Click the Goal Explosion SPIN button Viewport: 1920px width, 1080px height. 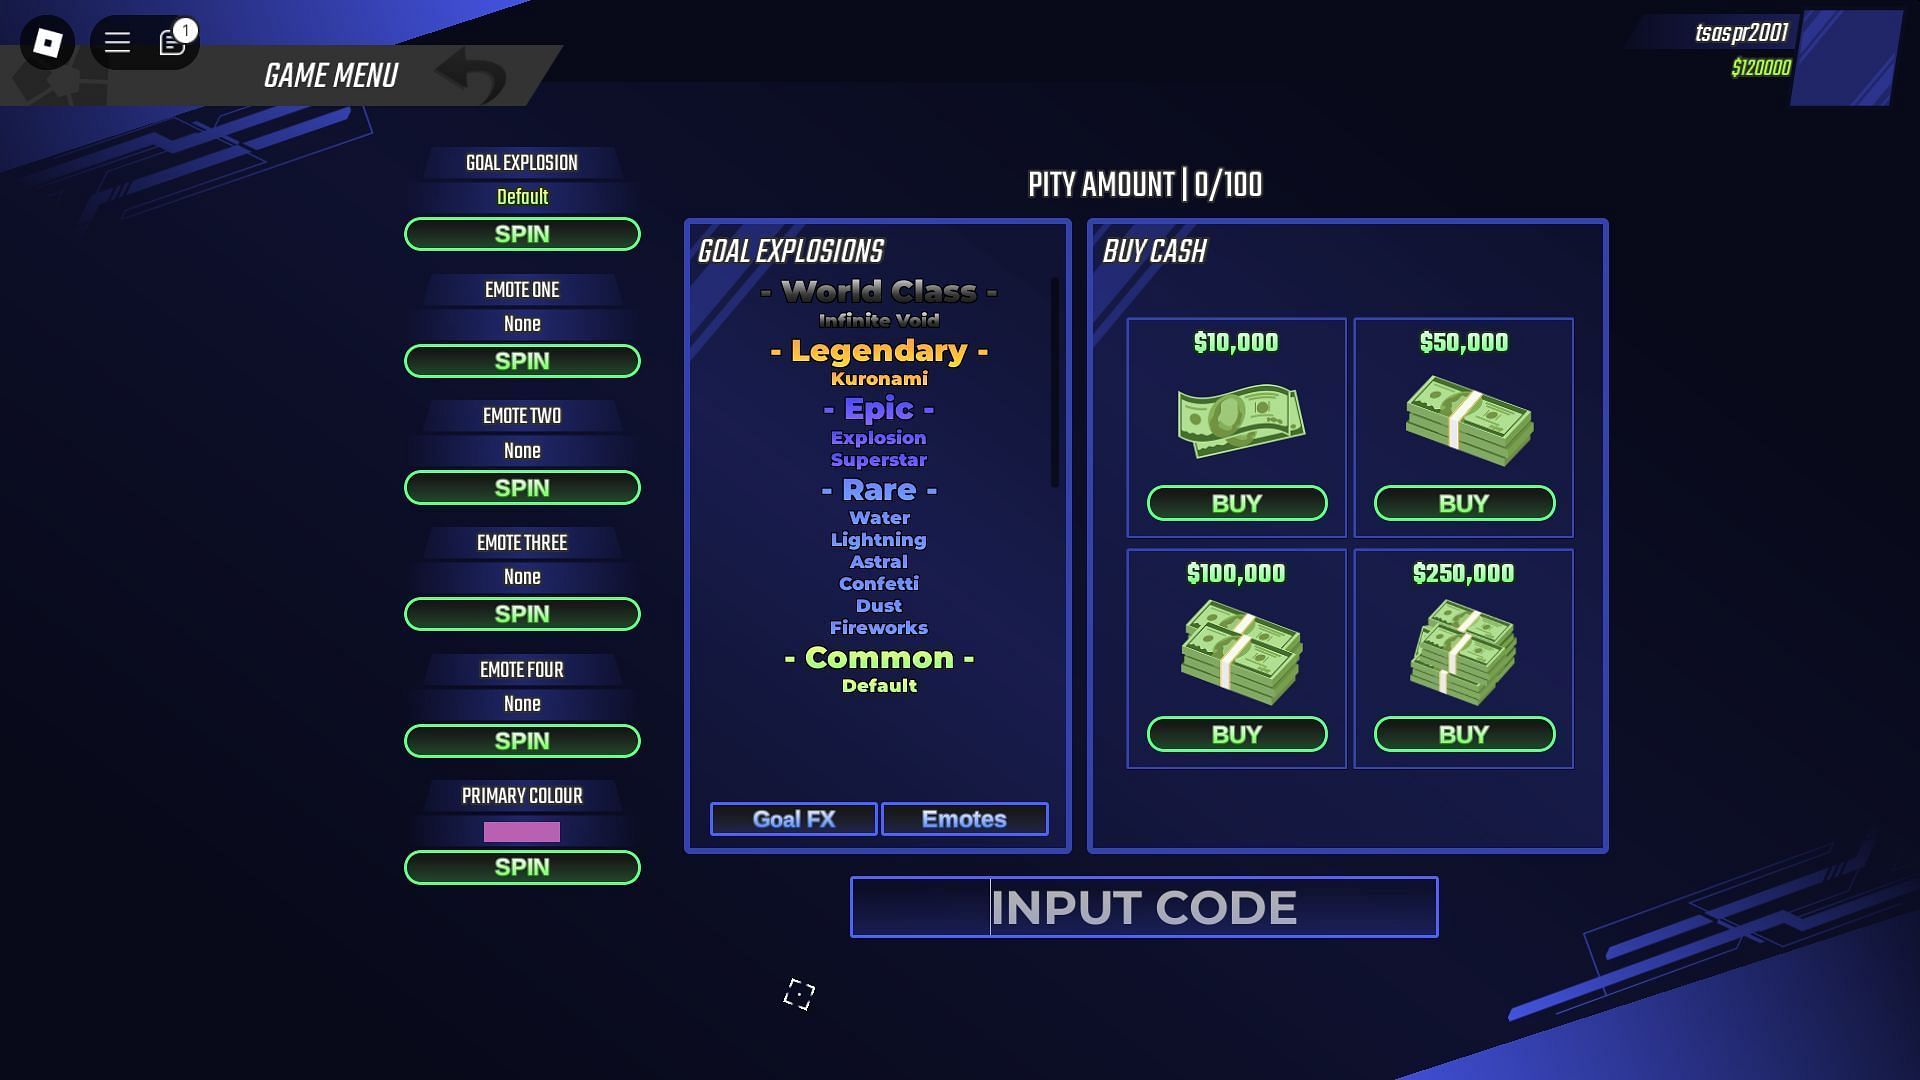tap(521, 233)
